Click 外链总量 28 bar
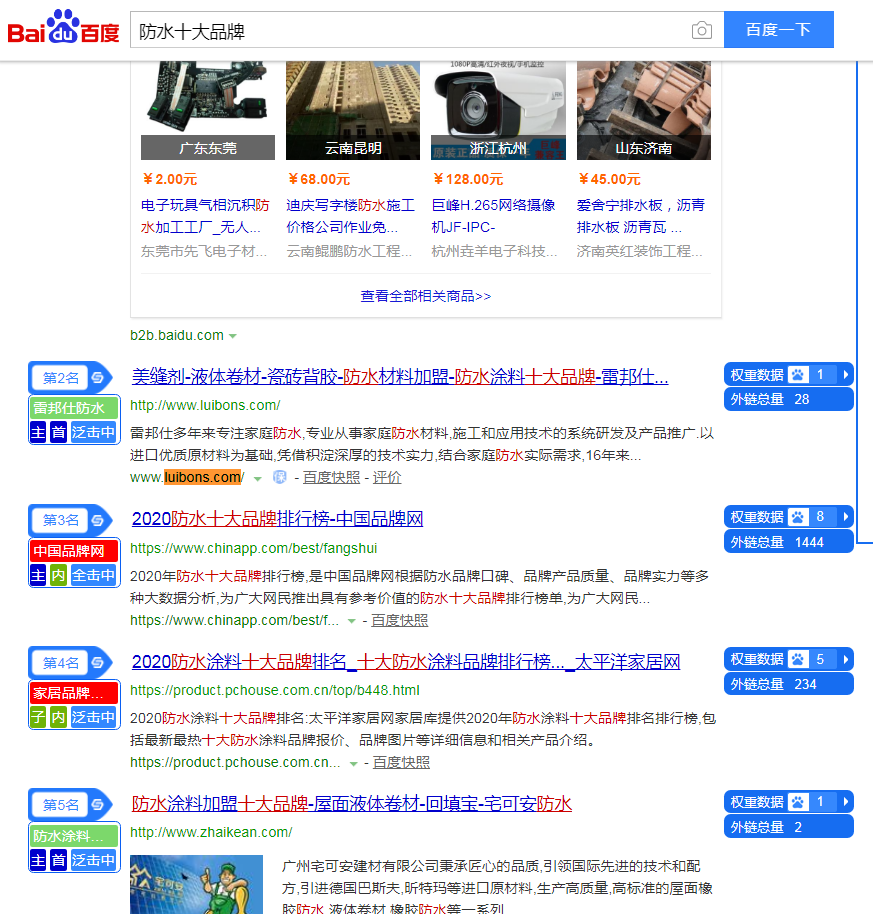The image size is (873, 914). [788, 399]
